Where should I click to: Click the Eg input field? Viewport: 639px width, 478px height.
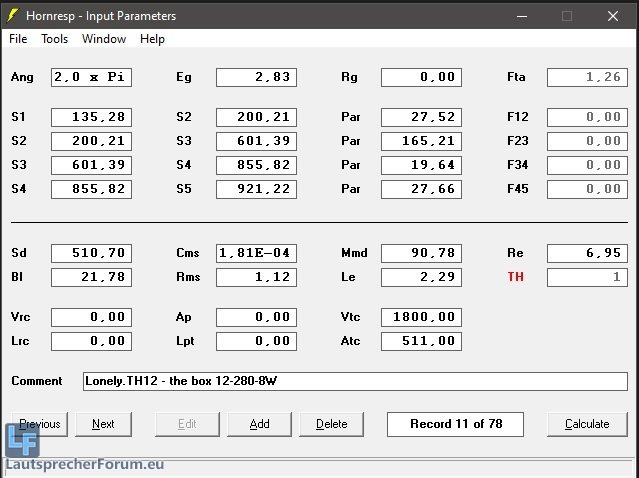pos(256,77)
